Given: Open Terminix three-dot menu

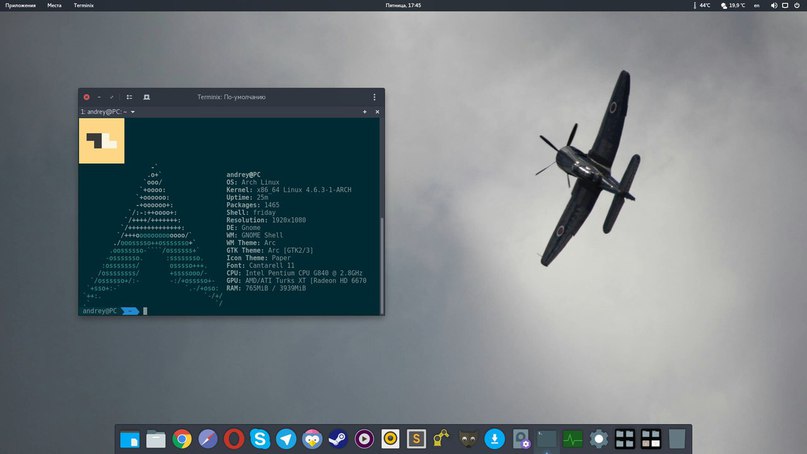Looking at the screenshot, I should 374,97.
